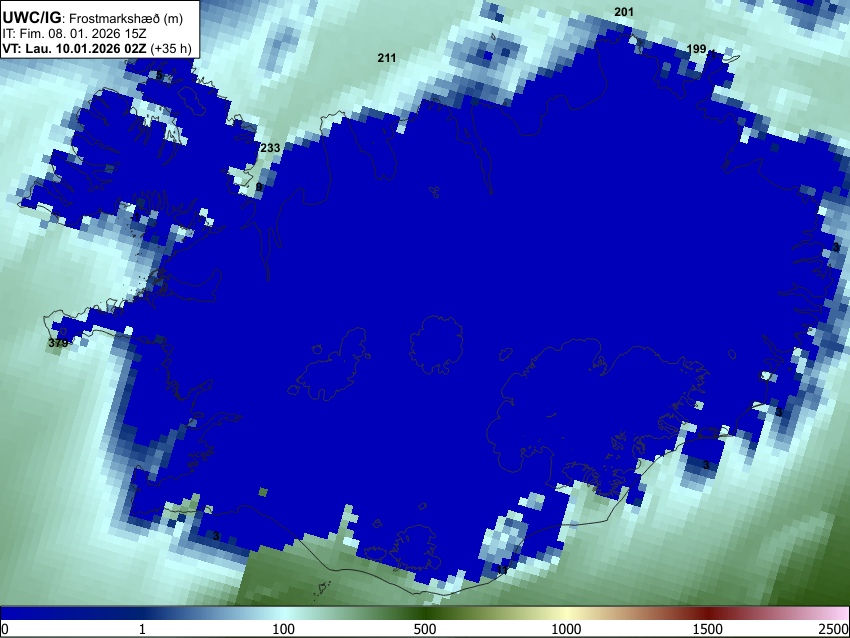This screenshot has width=850, height=638.
Task: Click the "1" label on the color scale
Action: point(142,629)
